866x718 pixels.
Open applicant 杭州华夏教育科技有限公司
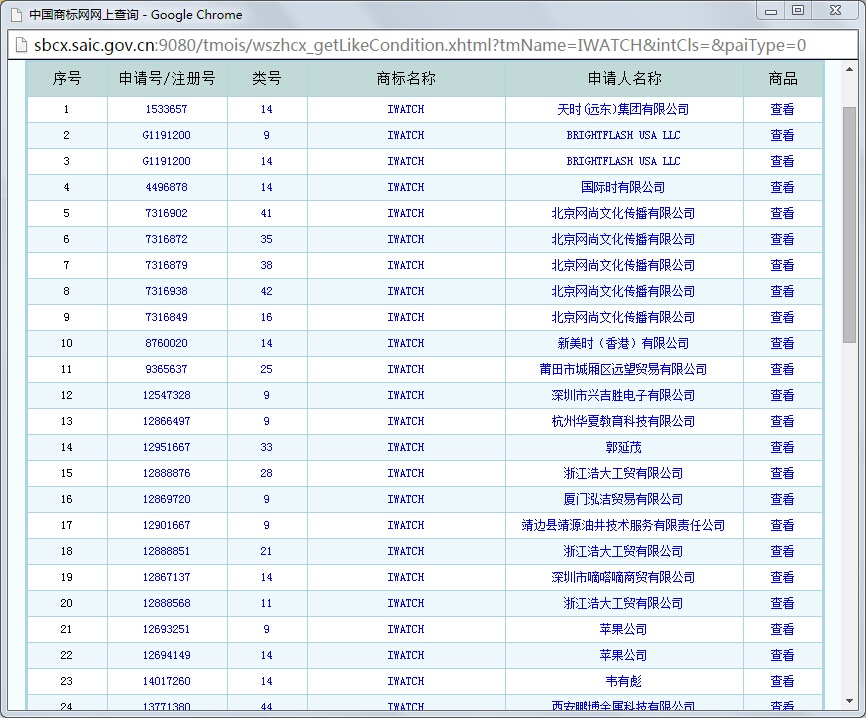pos(623,421)
